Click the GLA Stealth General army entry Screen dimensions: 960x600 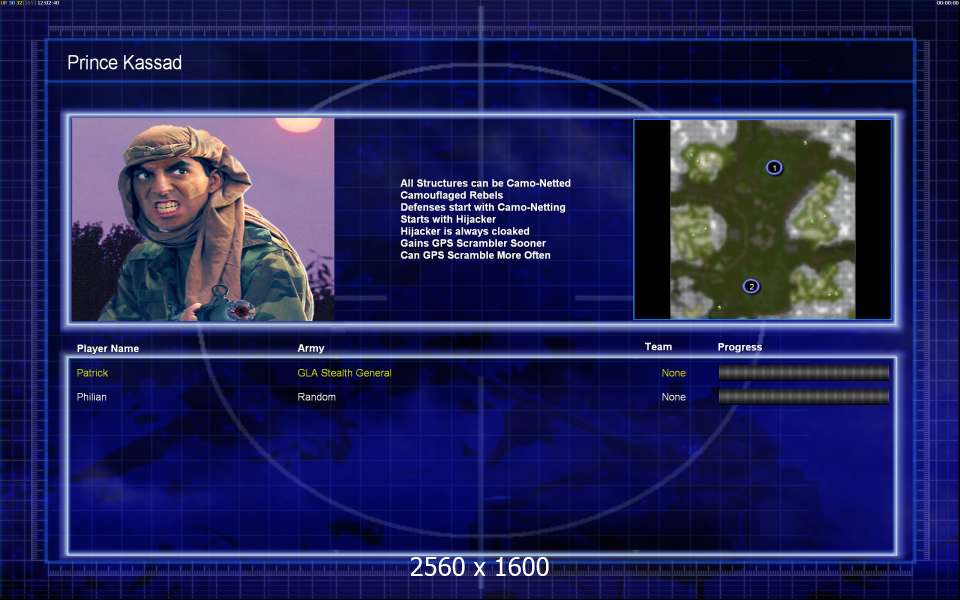click(344, 373)
